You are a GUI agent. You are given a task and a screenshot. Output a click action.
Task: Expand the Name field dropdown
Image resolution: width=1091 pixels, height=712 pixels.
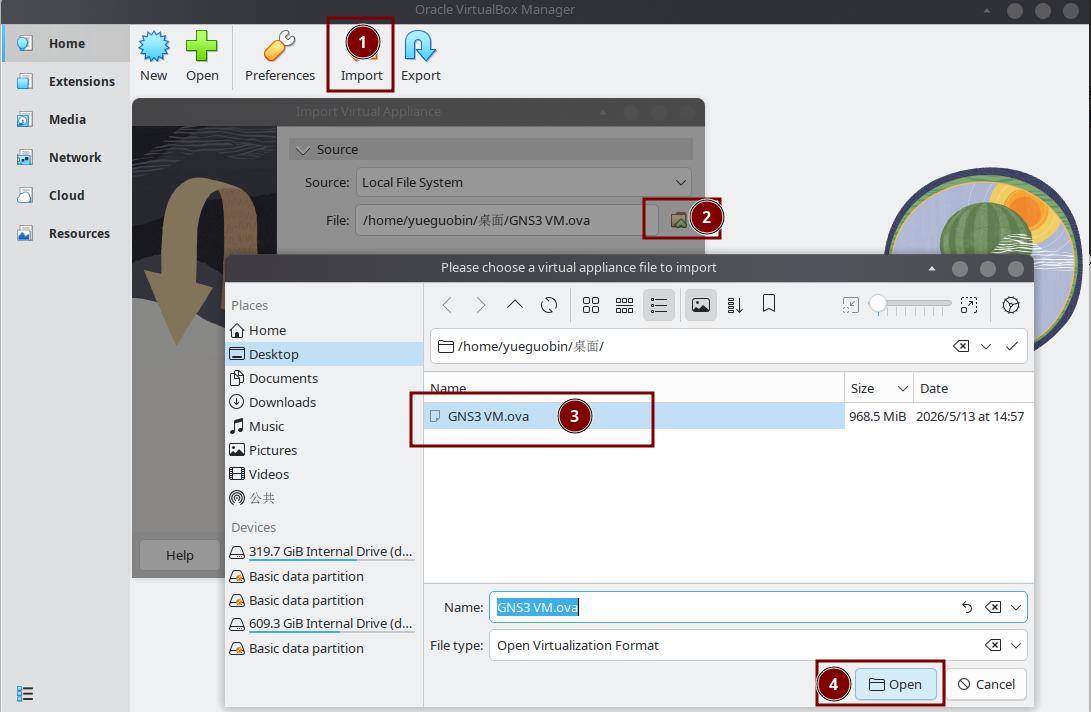1016,607
